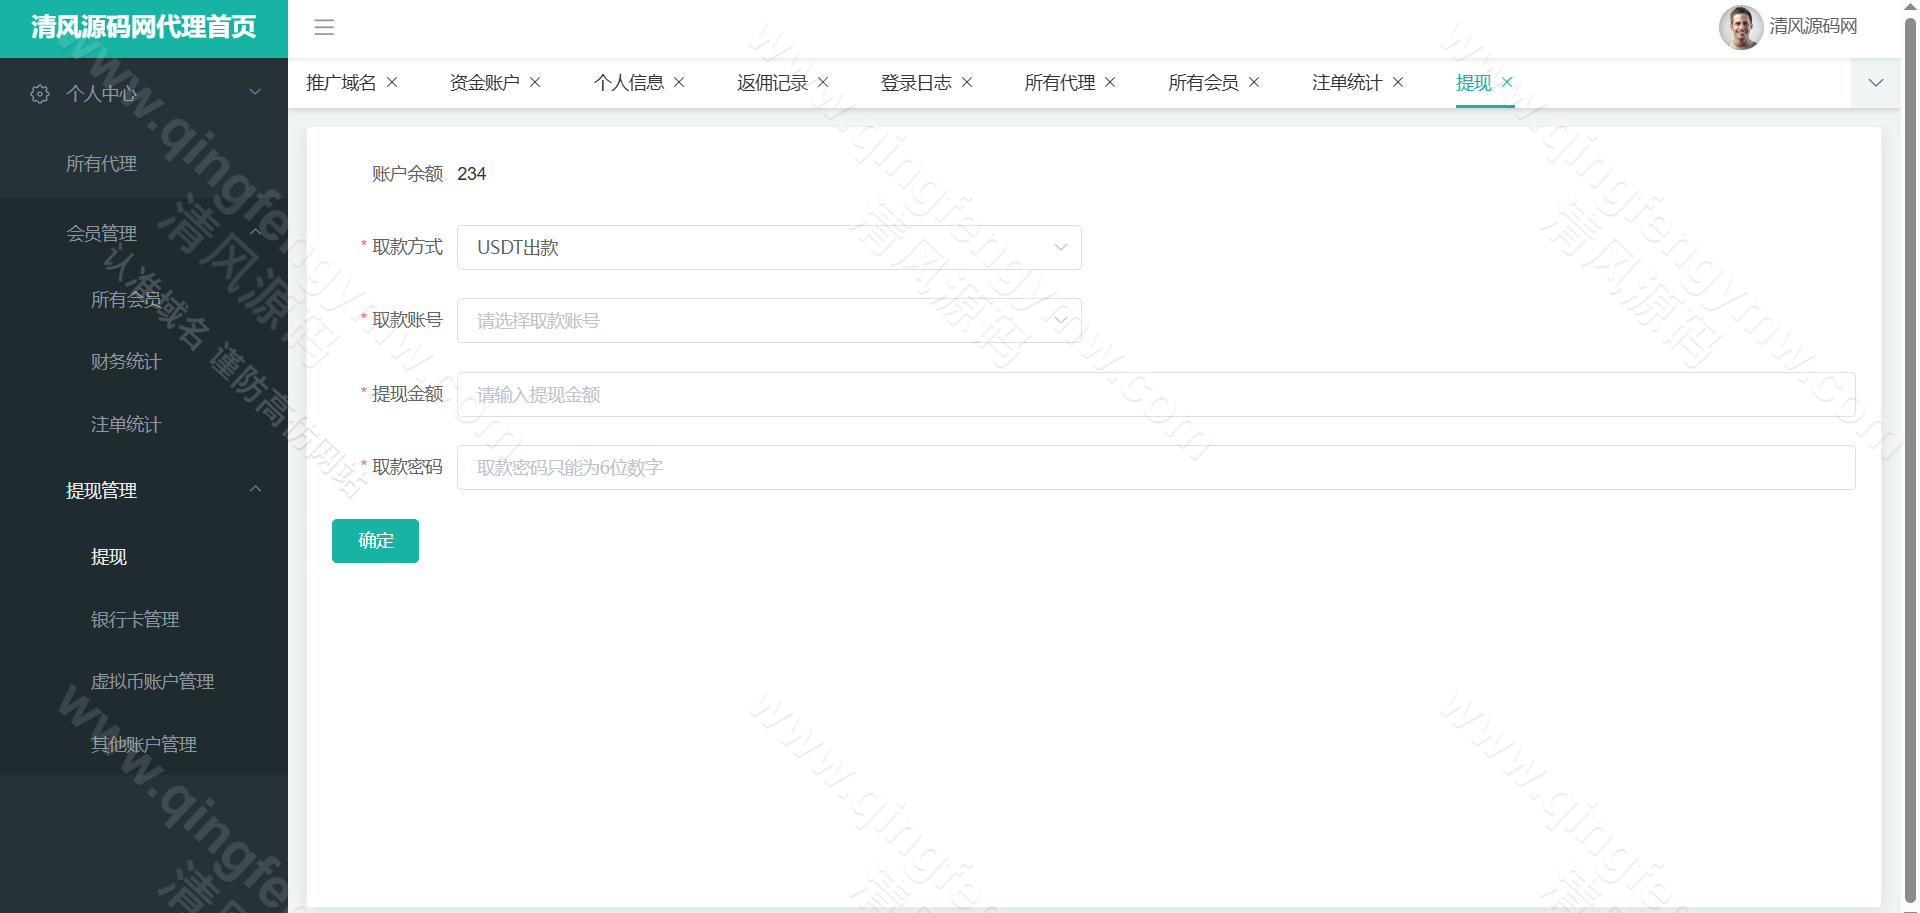The image size is (1920, 913).
Task: Close the 所有代理 tab
Action: [x=1110, y=82]
